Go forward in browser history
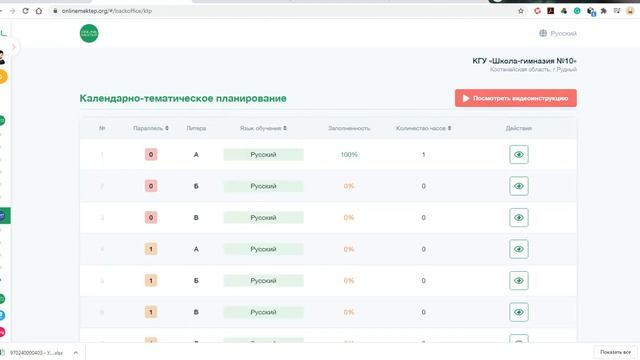 pos(12,11)
